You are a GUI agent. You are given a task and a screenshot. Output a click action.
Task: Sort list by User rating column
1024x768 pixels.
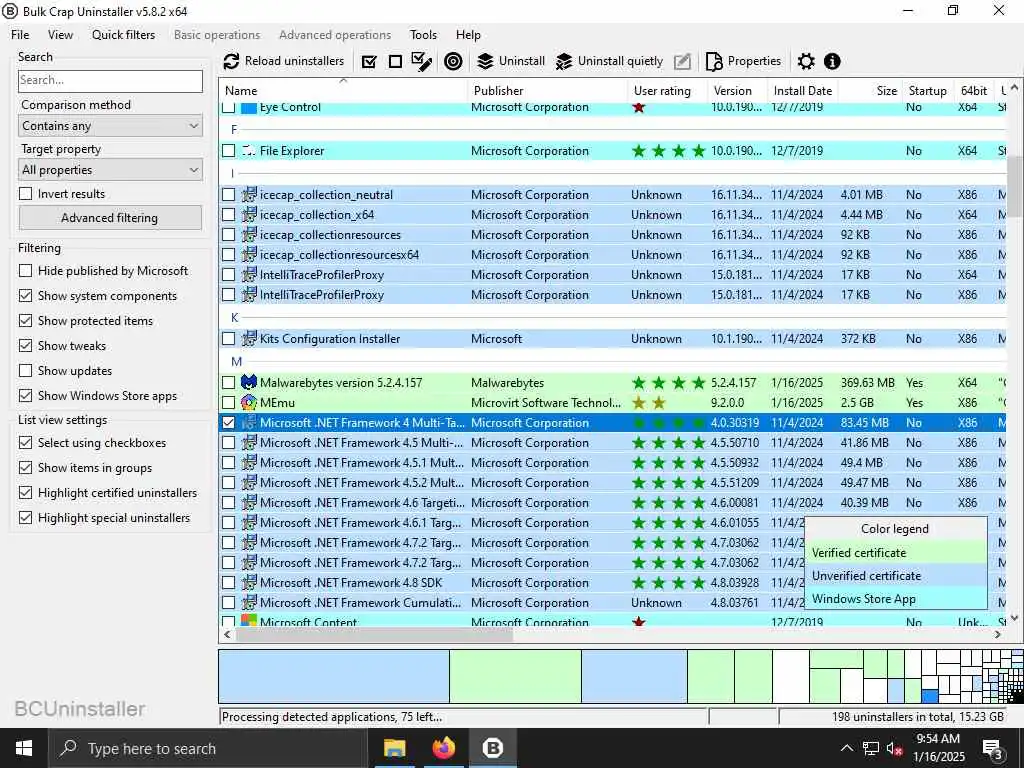667,91
